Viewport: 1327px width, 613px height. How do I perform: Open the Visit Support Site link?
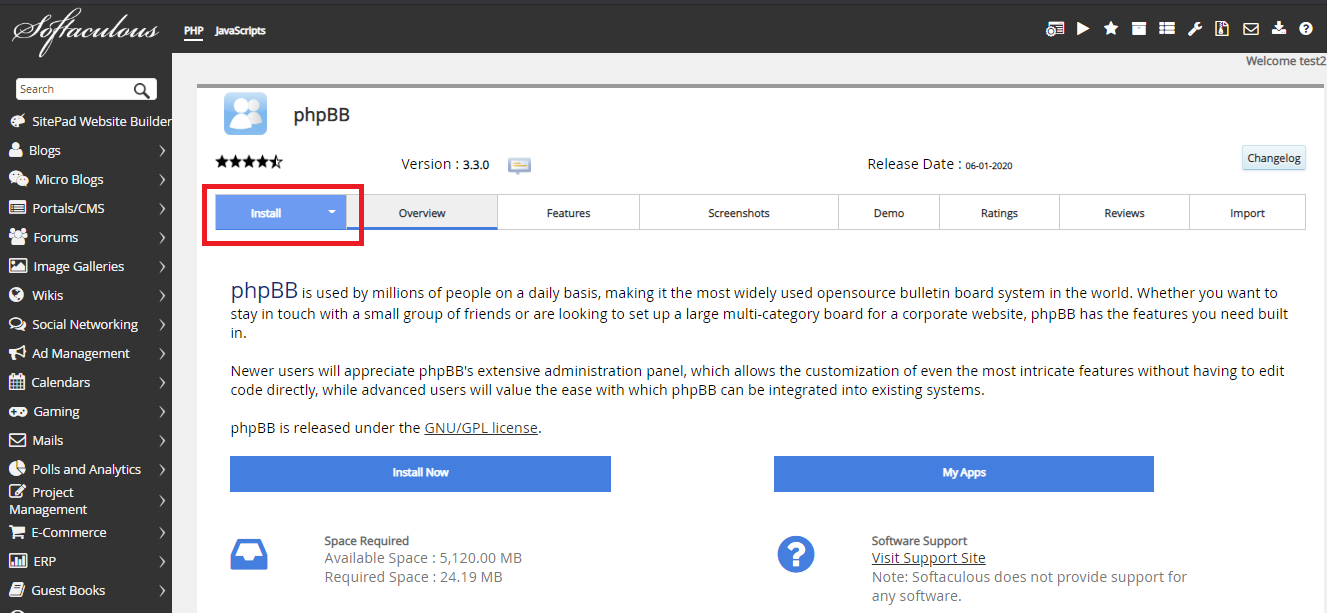pos(929,558)
